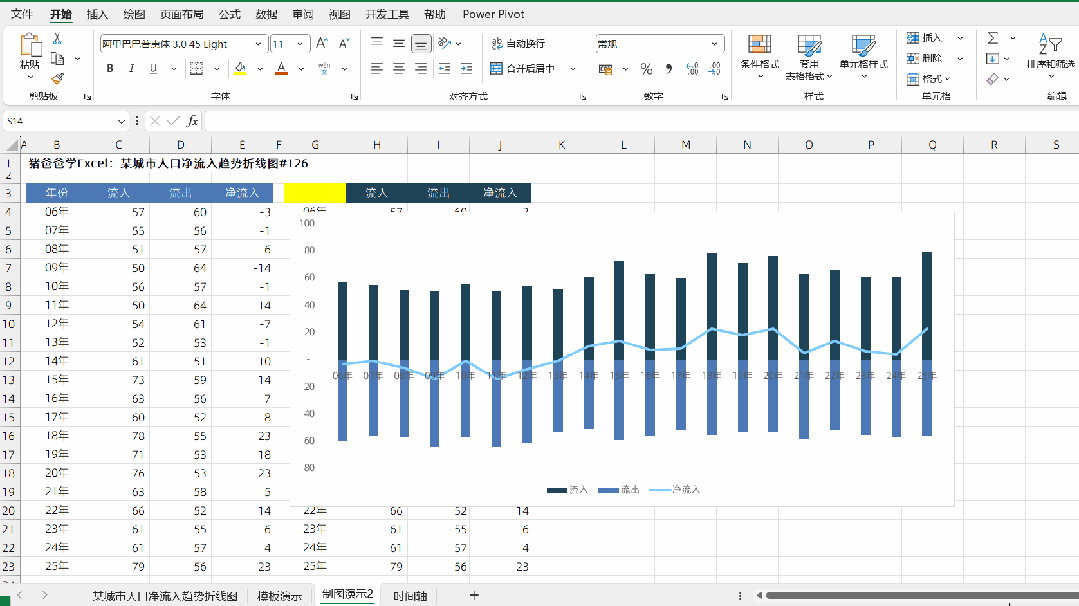Click the Select All corner triangle

(12, 144)
